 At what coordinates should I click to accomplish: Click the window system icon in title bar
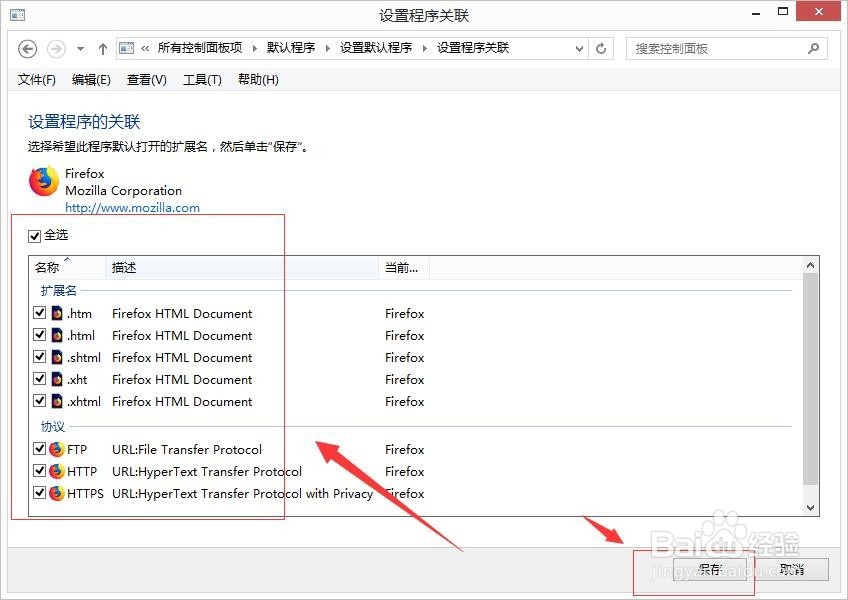(x=18, y=15)
